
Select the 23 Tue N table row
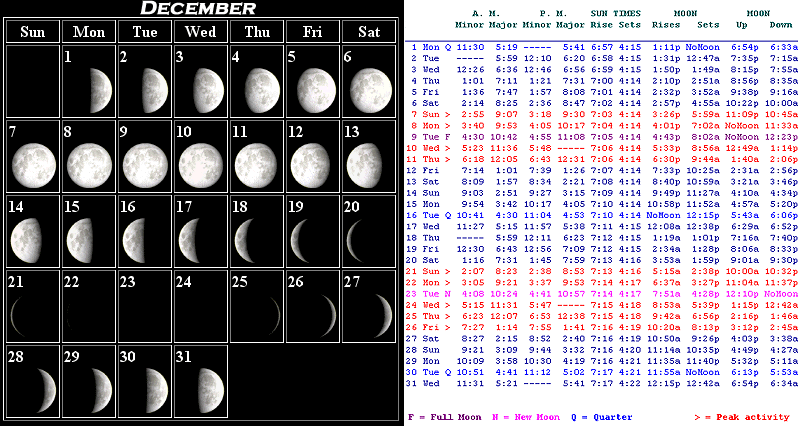pos(603,294)
